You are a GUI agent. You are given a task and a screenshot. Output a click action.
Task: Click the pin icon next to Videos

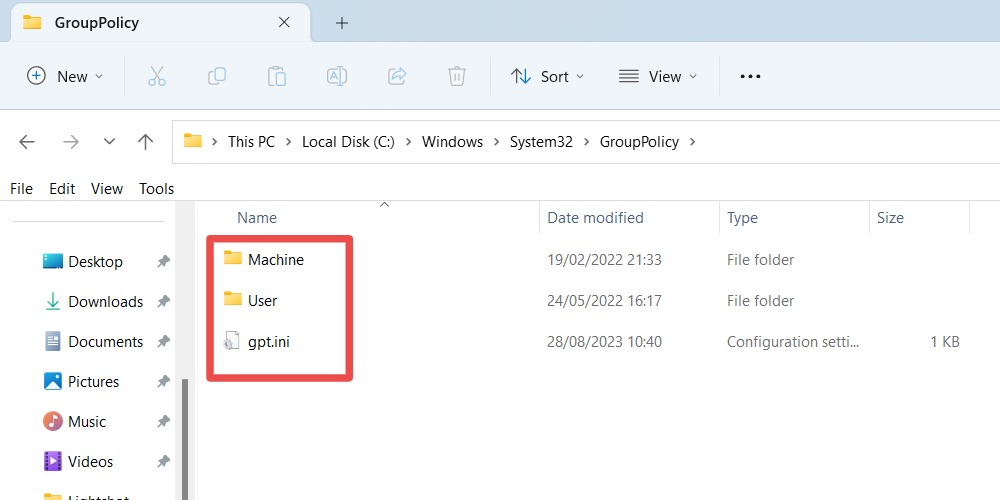point(164,462)
